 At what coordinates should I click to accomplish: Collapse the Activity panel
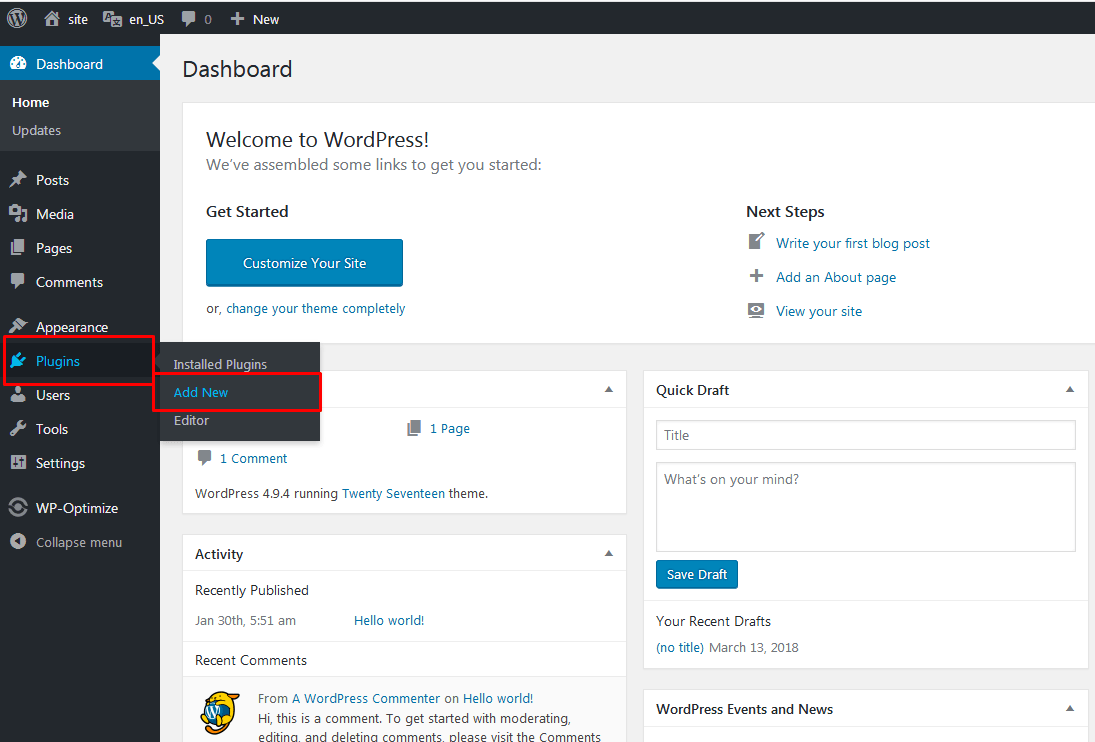coord(609,554)
